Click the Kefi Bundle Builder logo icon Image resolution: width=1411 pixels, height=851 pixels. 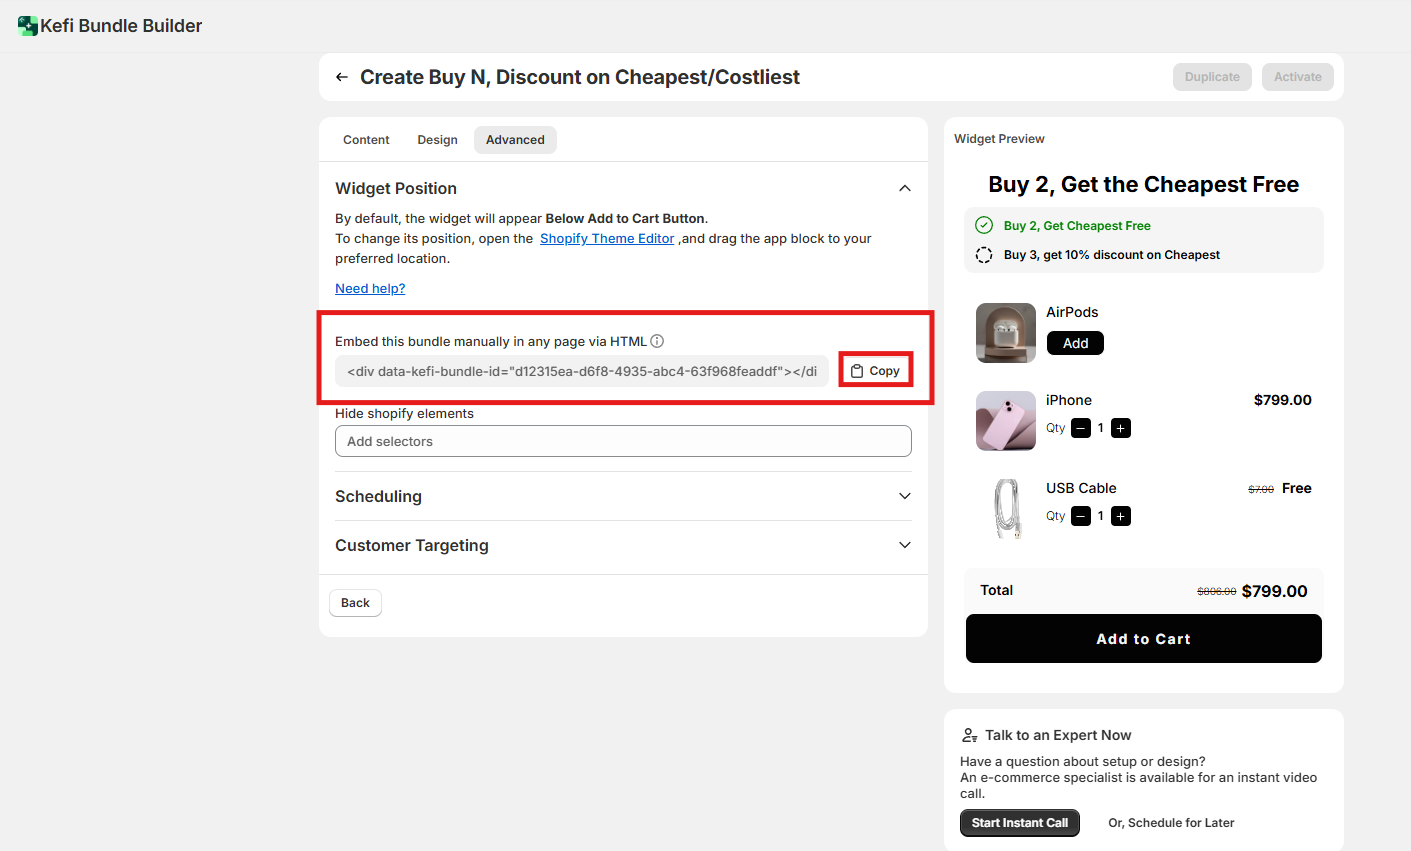pos(28,26)
